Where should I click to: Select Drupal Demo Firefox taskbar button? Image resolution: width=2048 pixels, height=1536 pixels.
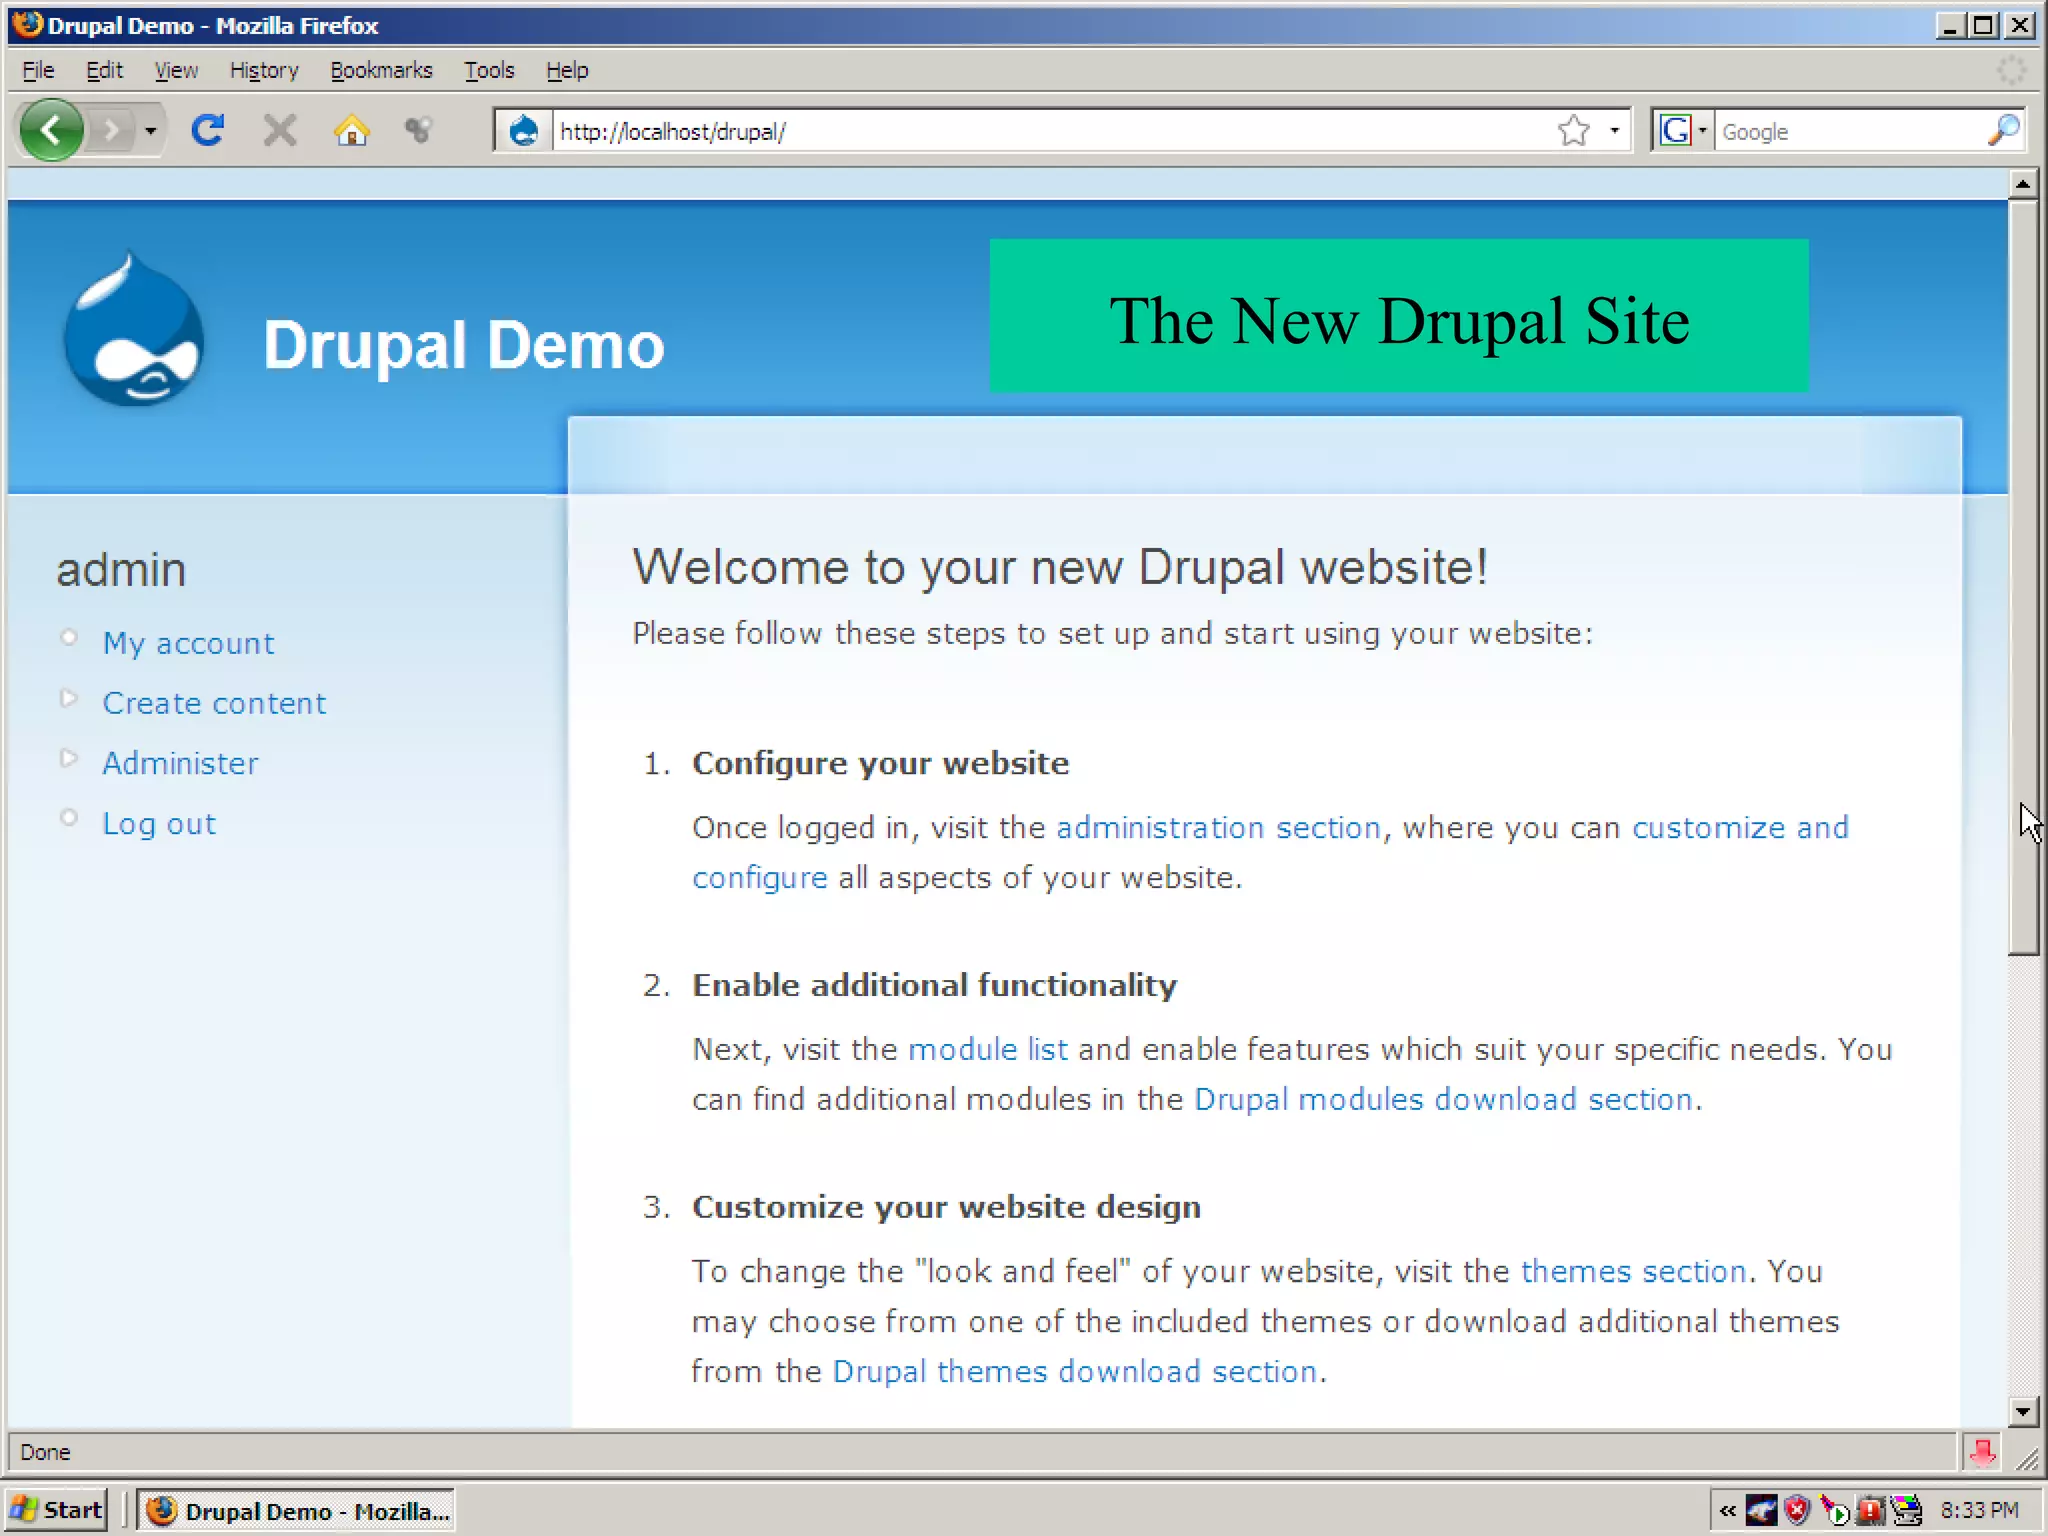pos(296,1510)
